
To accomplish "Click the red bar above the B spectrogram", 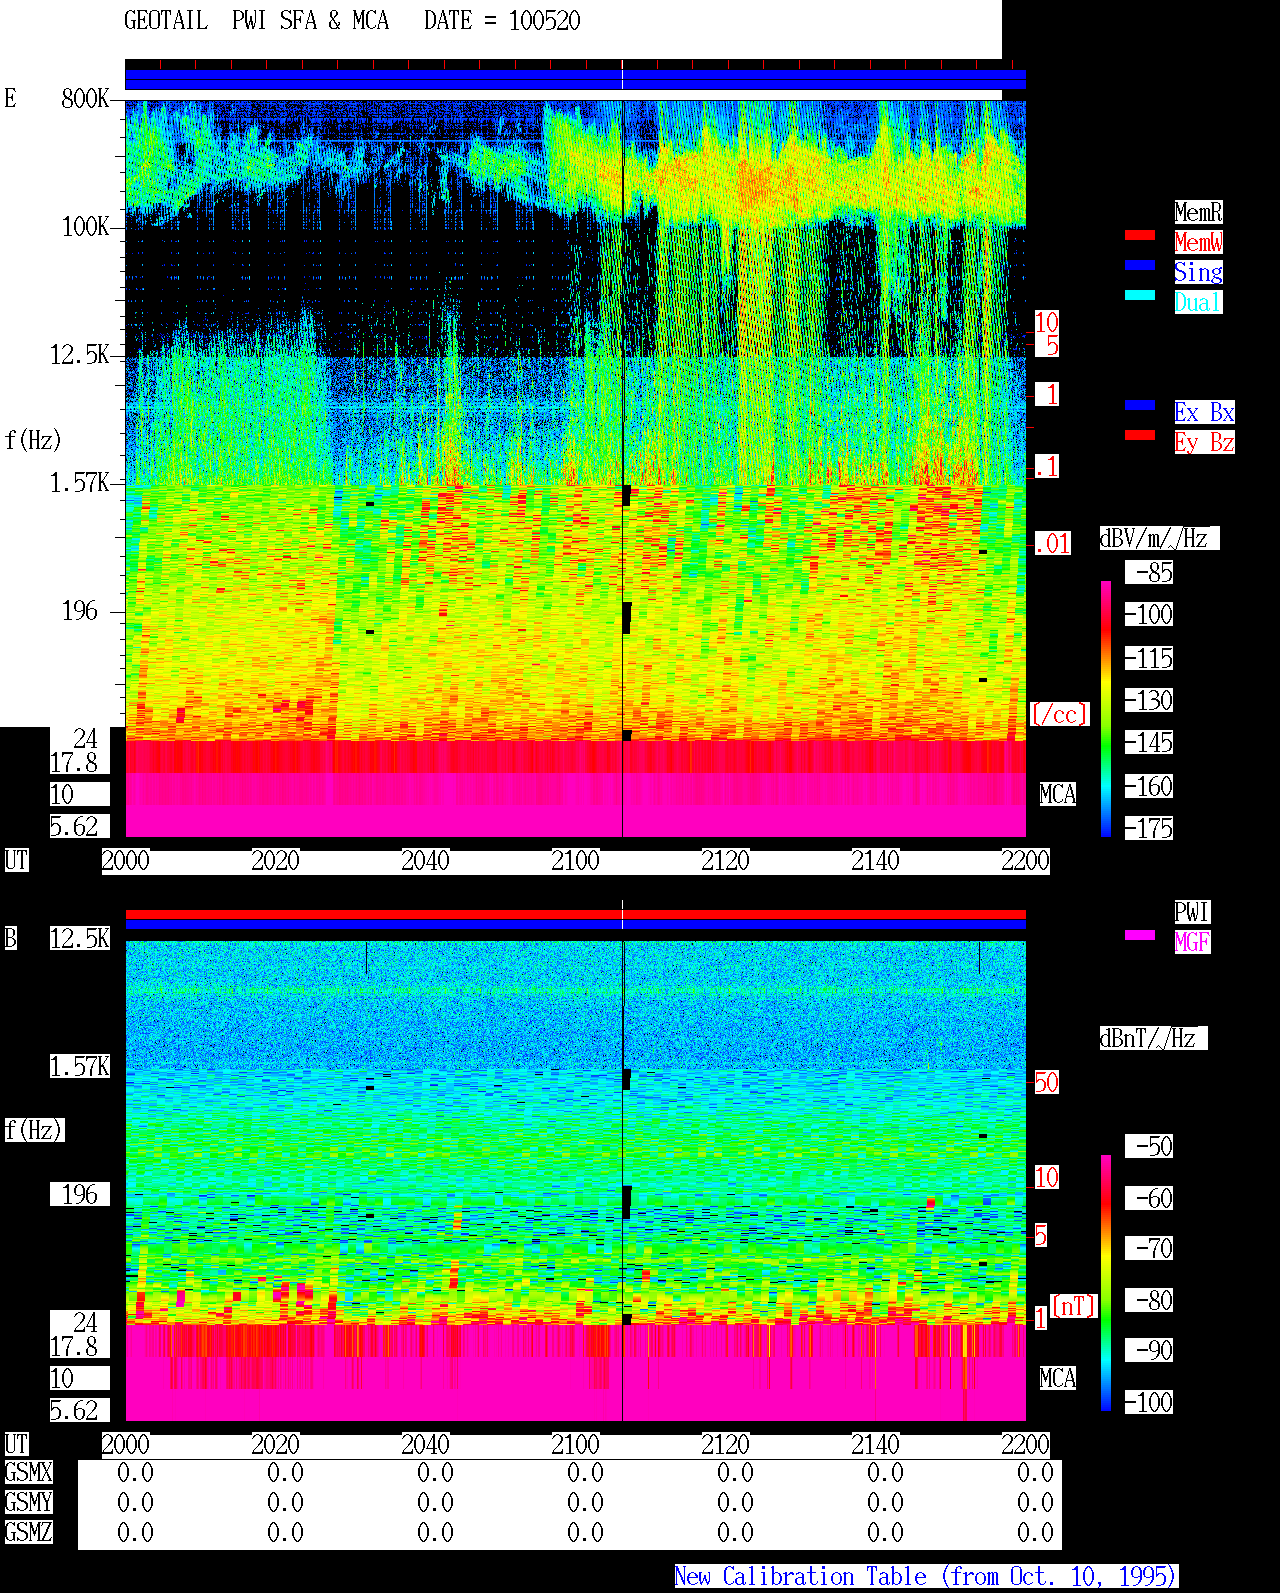I will pyautogui.click(x=575, y=914).
